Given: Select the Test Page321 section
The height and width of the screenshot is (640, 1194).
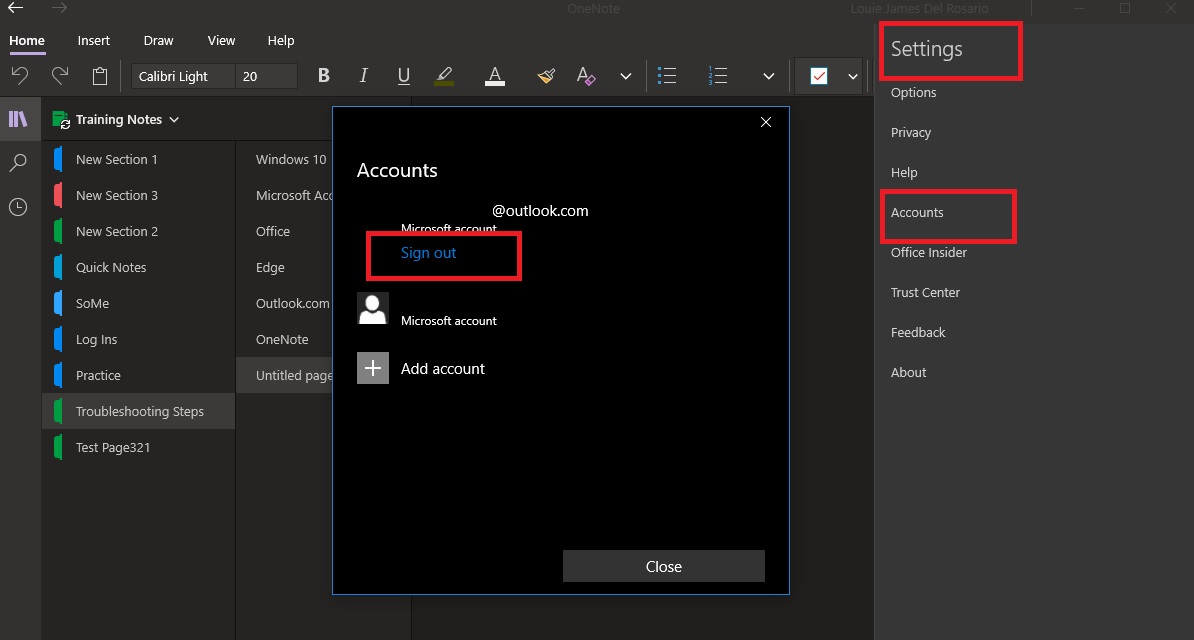Looking at the screenshot, I should (139, 447).
